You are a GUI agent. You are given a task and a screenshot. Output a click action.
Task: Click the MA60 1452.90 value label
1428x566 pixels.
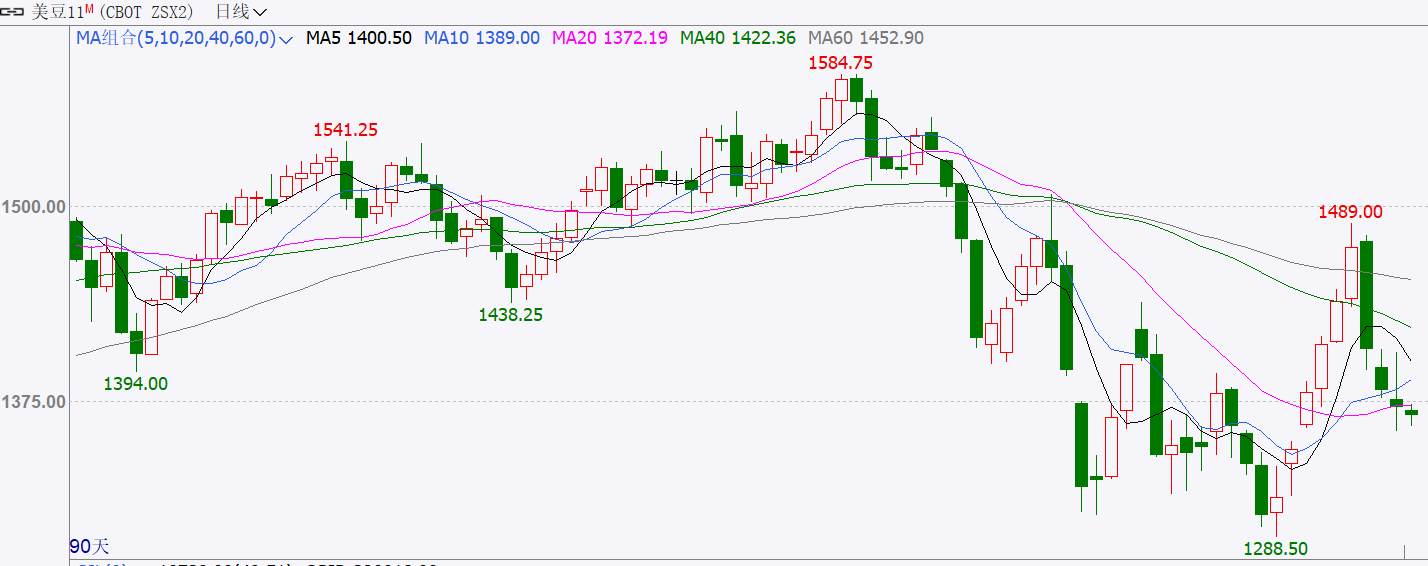click(x=866, y=38)
